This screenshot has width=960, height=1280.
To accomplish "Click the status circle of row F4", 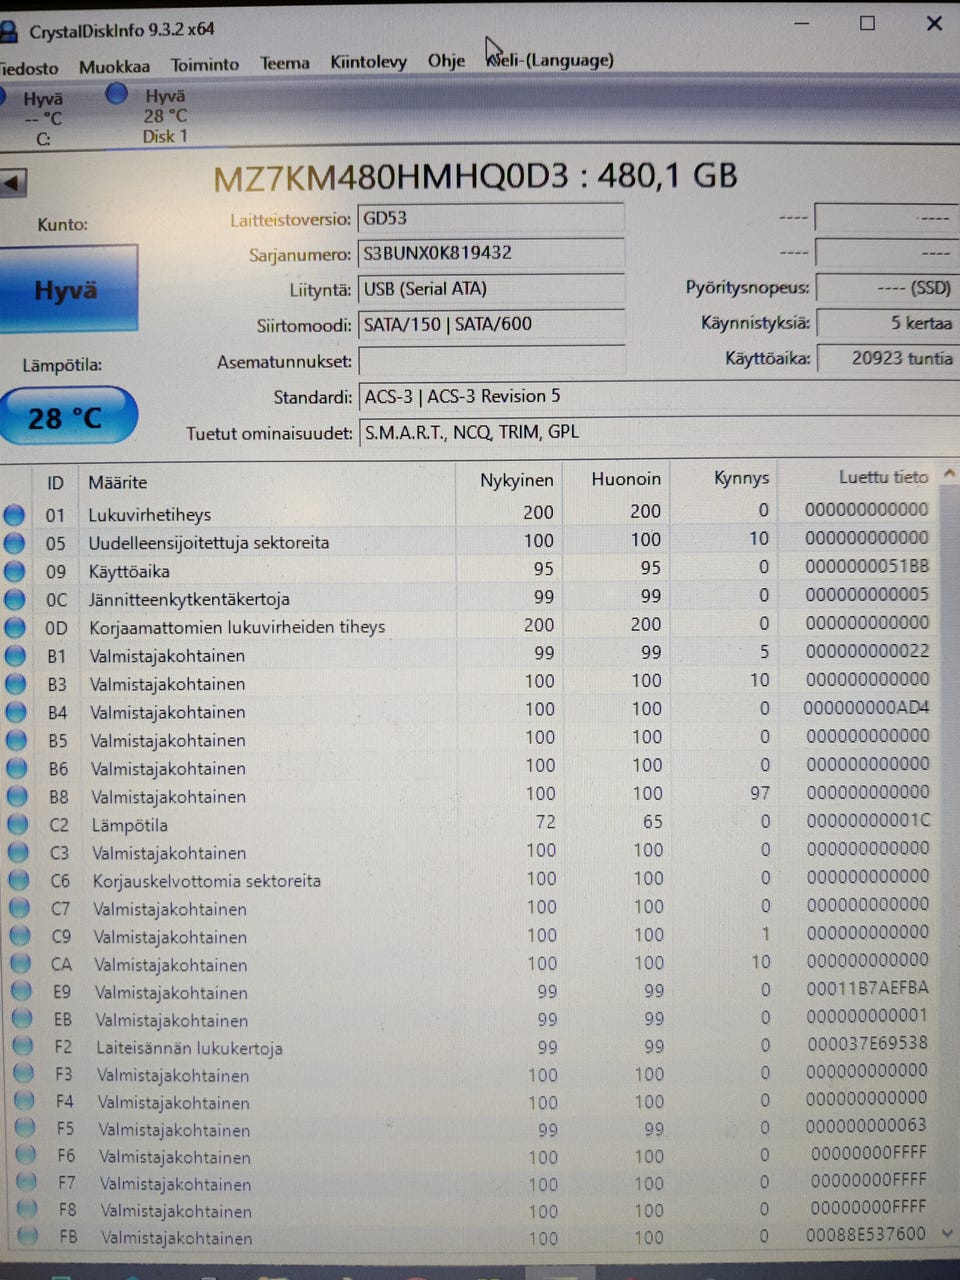I will (x=25, y=1102).
